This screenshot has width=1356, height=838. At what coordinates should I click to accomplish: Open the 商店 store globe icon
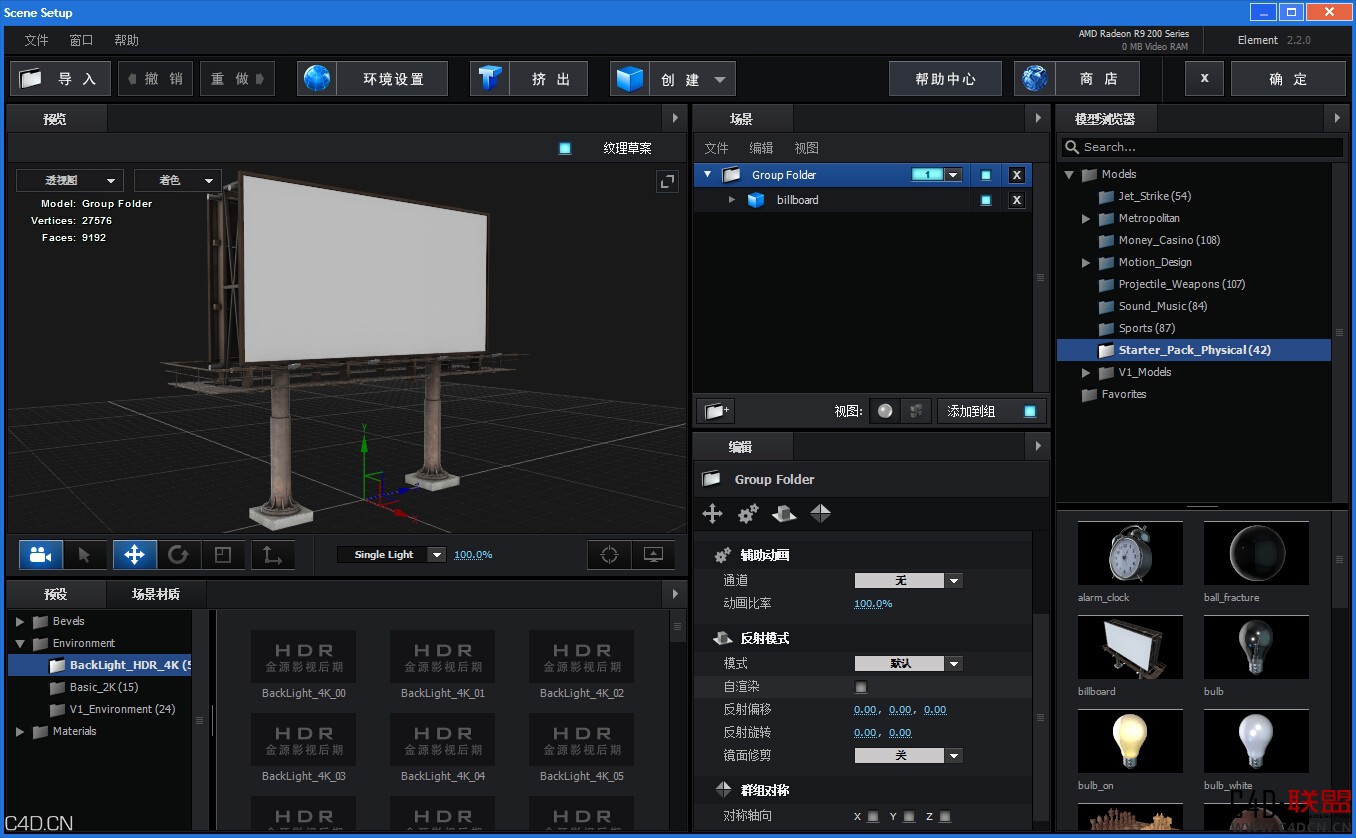pyautogui.click(x=1033, y=78)
